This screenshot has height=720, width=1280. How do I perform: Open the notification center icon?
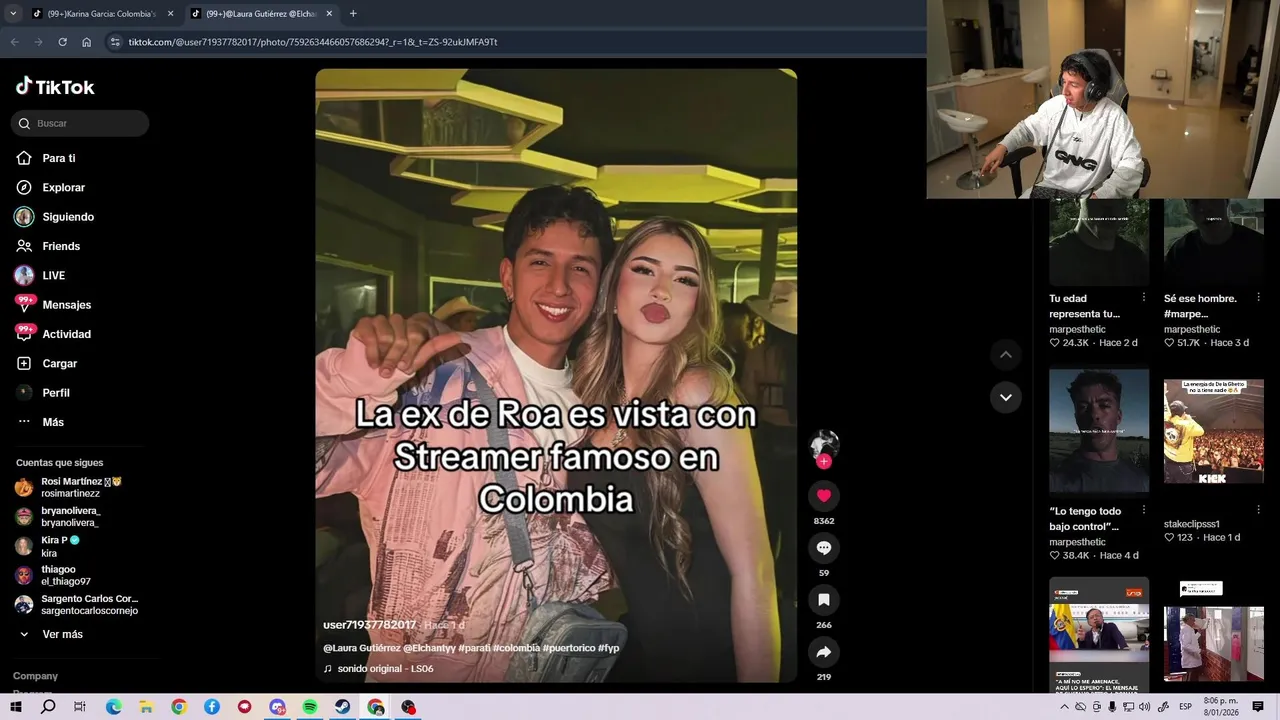pos(1258,707)
